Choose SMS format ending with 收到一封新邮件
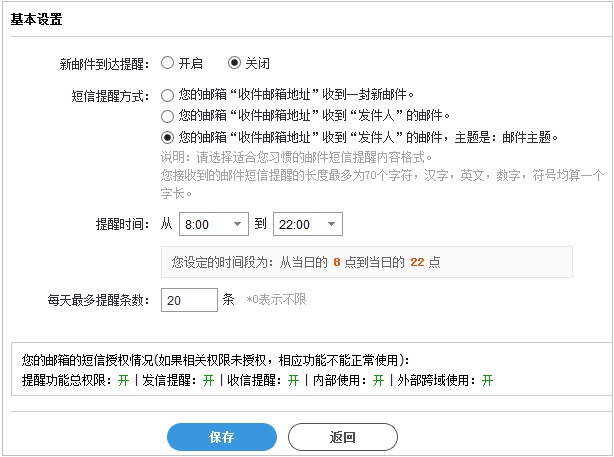Screen dimensions: 614x457 click(168, 95)
